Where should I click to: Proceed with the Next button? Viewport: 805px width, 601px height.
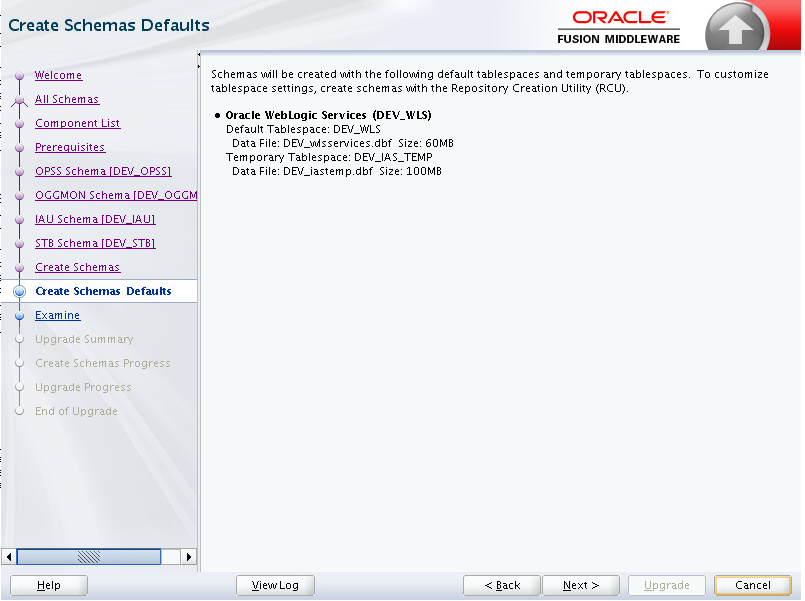(x=581, y=585)
